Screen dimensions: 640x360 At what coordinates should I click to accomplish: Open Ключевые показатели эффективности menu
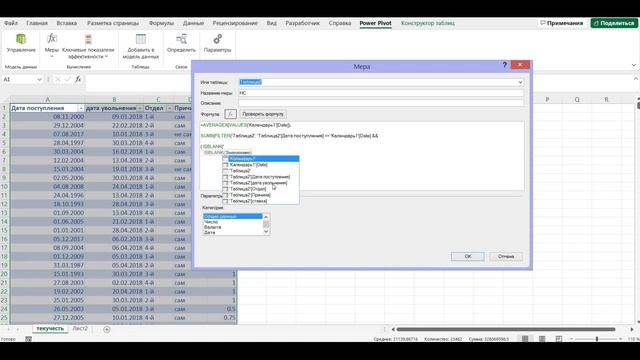click(x=88, y=46)
